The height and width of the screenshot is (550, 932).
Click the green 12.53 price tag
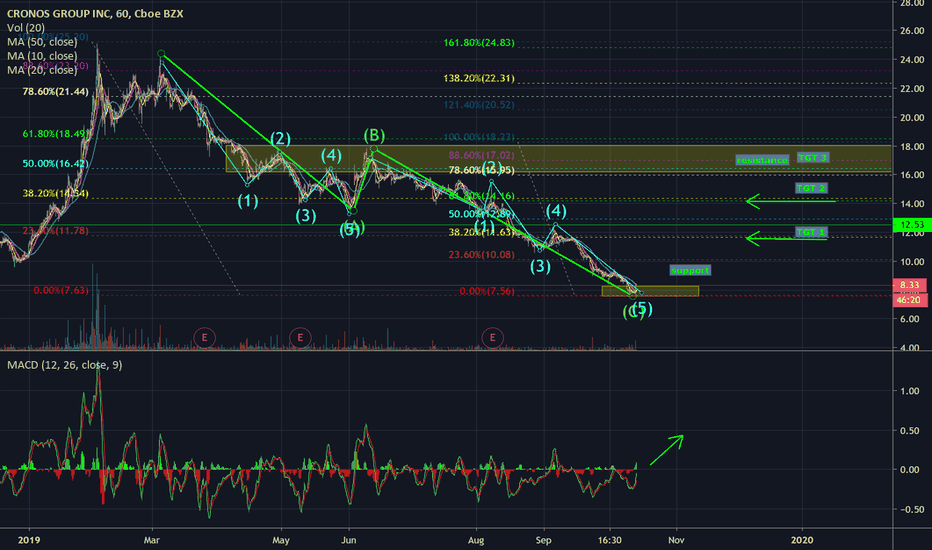912,225
